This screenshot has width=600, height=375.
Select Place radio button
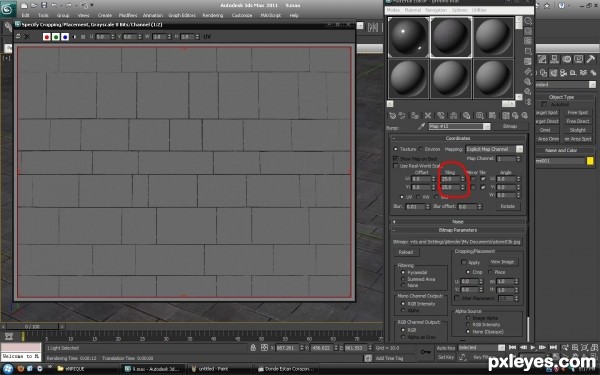pyautogui.click(x=490, y=272)
